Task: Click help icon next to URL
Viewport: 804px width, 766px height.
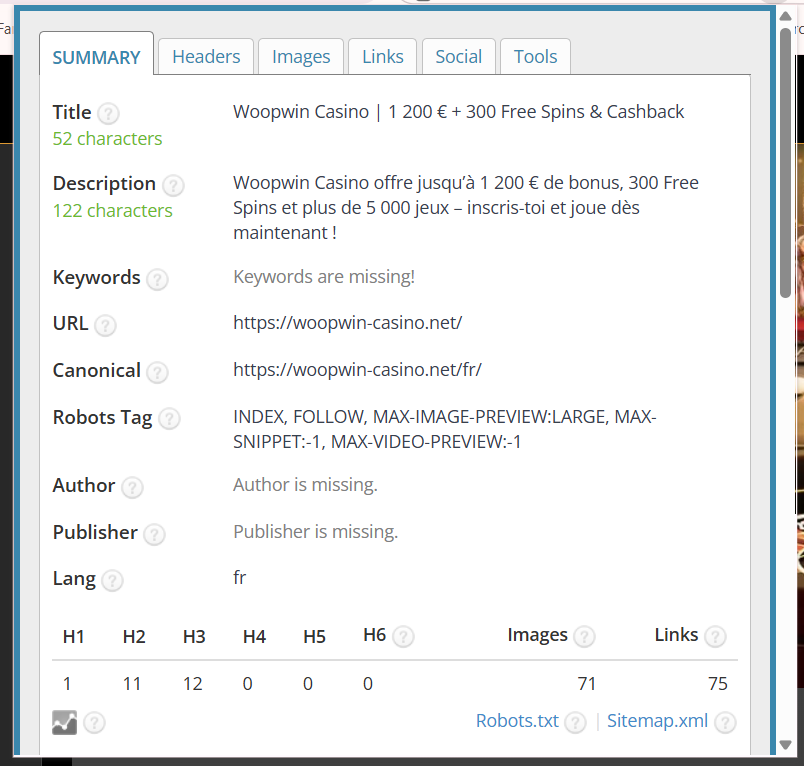Action: (105, 325)
